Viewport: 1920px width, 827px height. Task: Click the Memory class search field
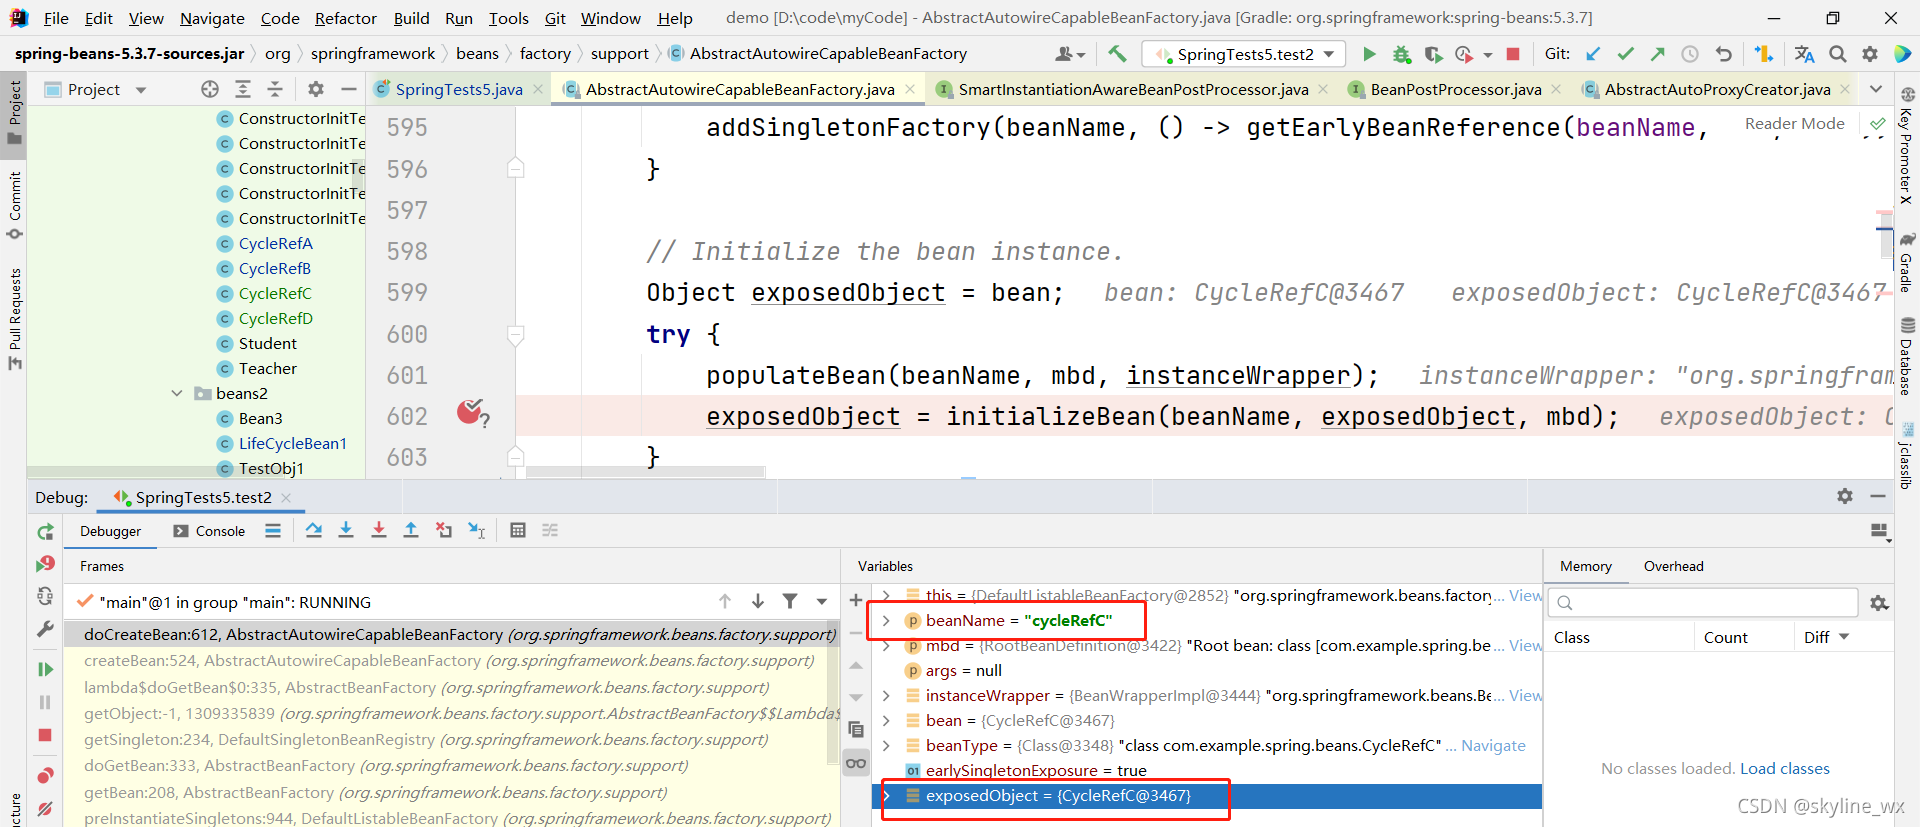coord(1703,602)
